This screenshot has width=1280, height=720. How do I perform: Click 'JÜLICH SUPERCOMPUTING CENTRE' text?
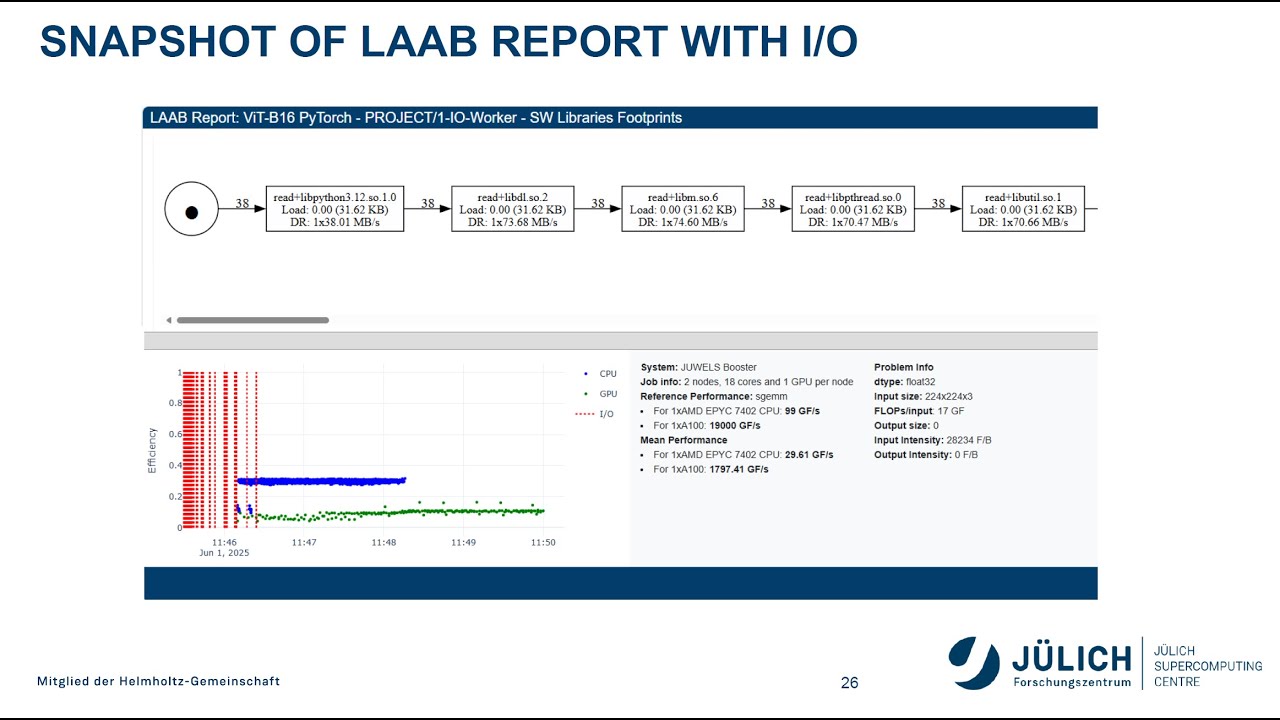click(x=1208, y=666)
